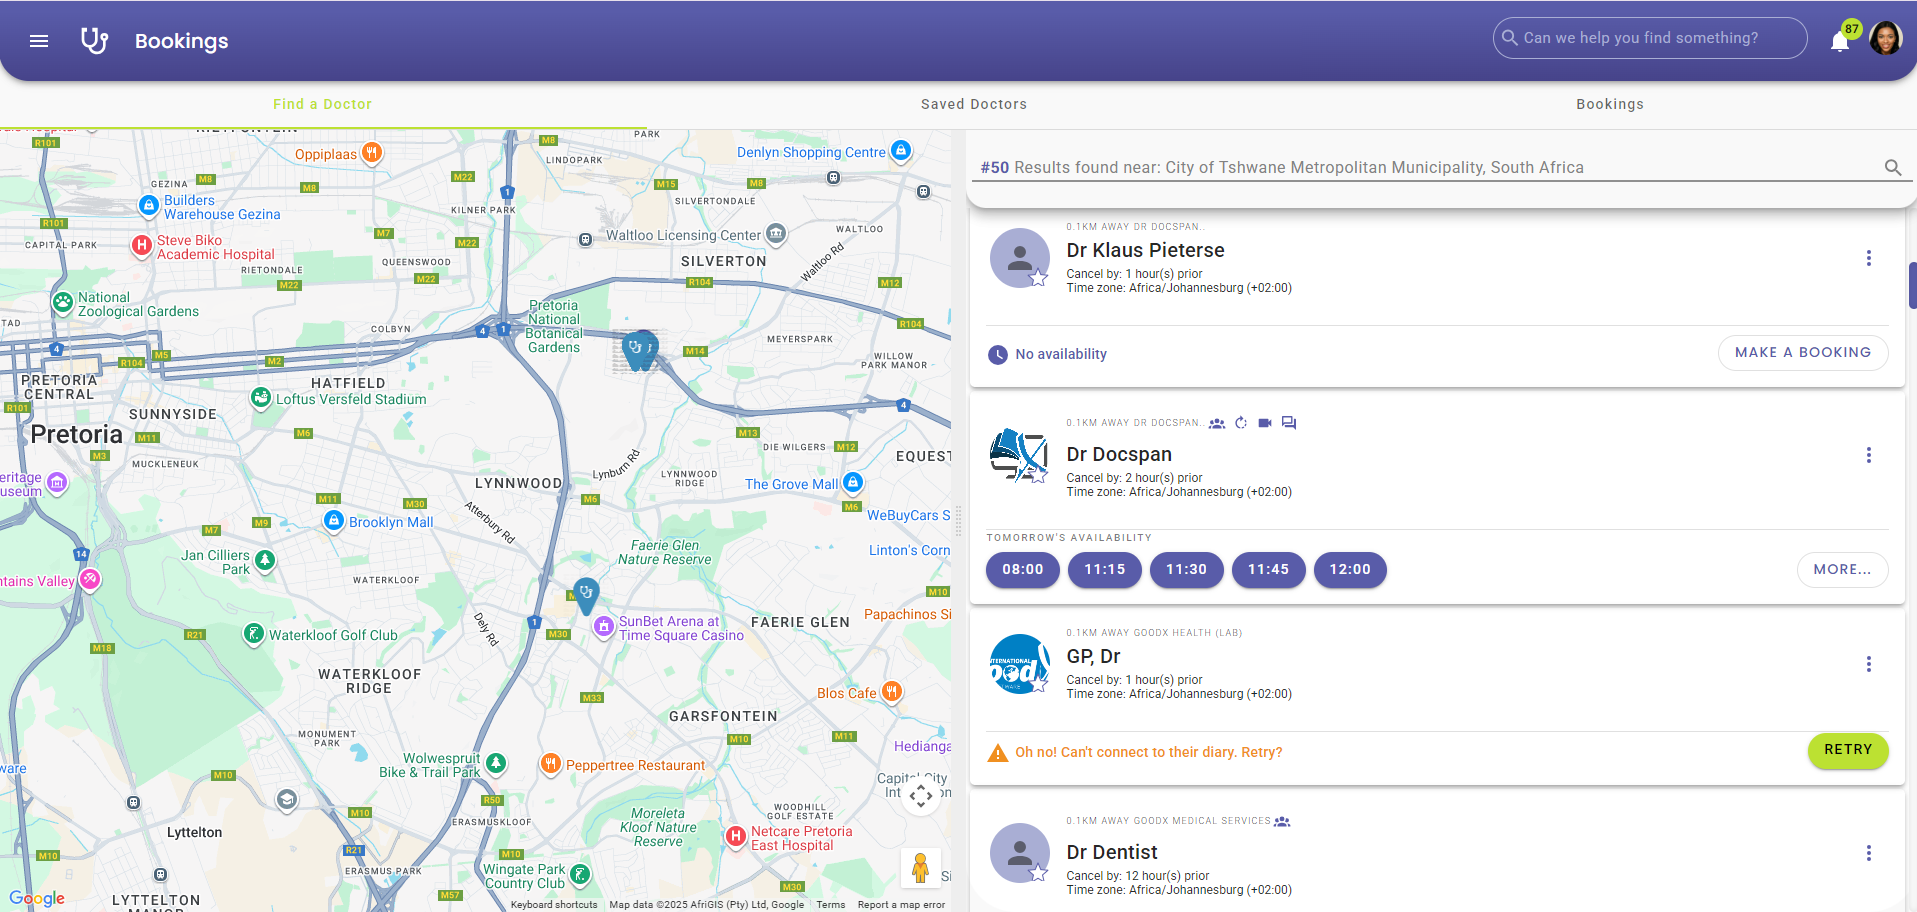The height and width of the screenshot is (912, 1917).
Task: Switch to the Bookings tab
Action: tap(1610, 104)
